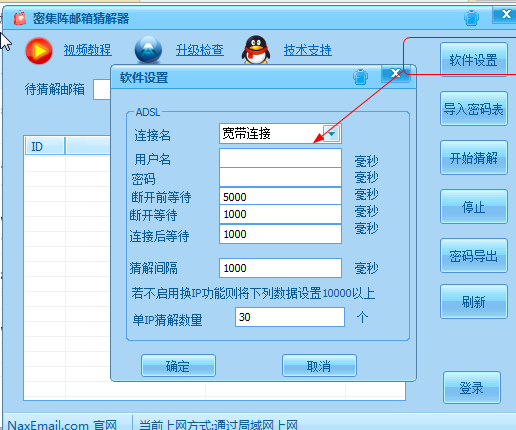Image resolution: width=516 pixels, height=430 pixels.
Task: Click the 密码导出 button
Action: [474, 256]
